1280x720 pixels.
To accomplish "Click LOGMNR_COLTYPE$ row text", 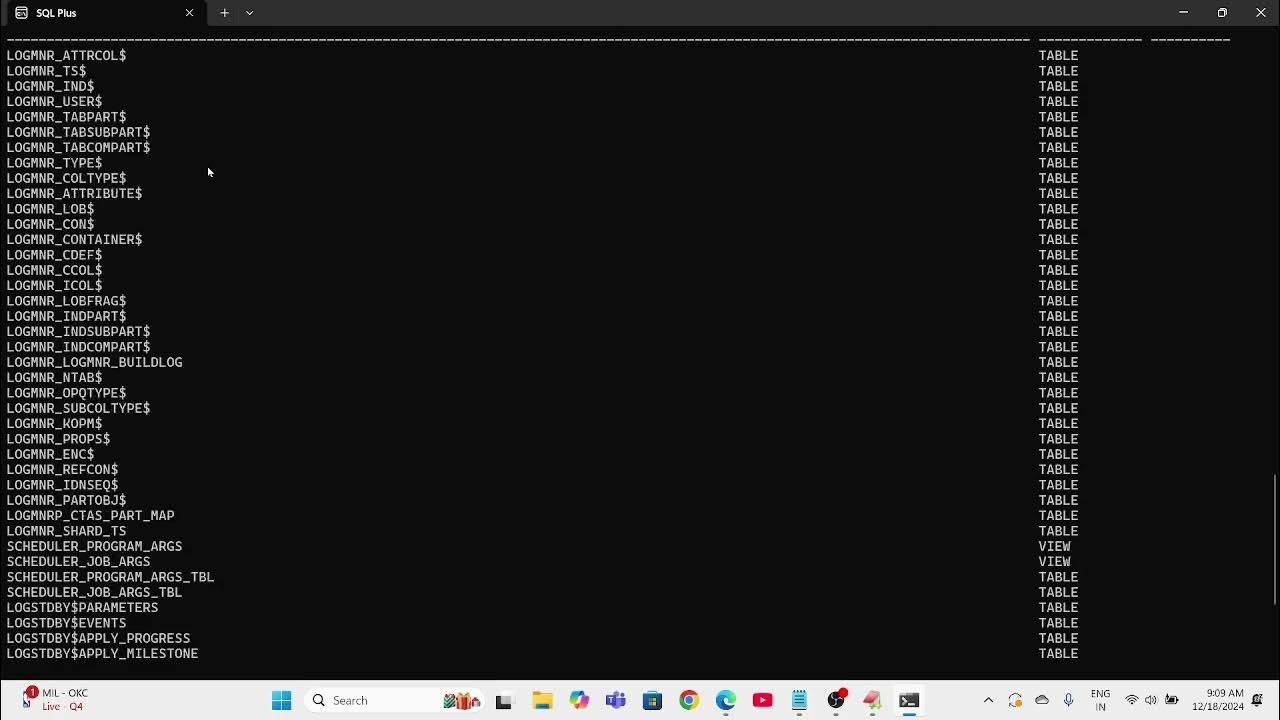I will click(66, 179).
